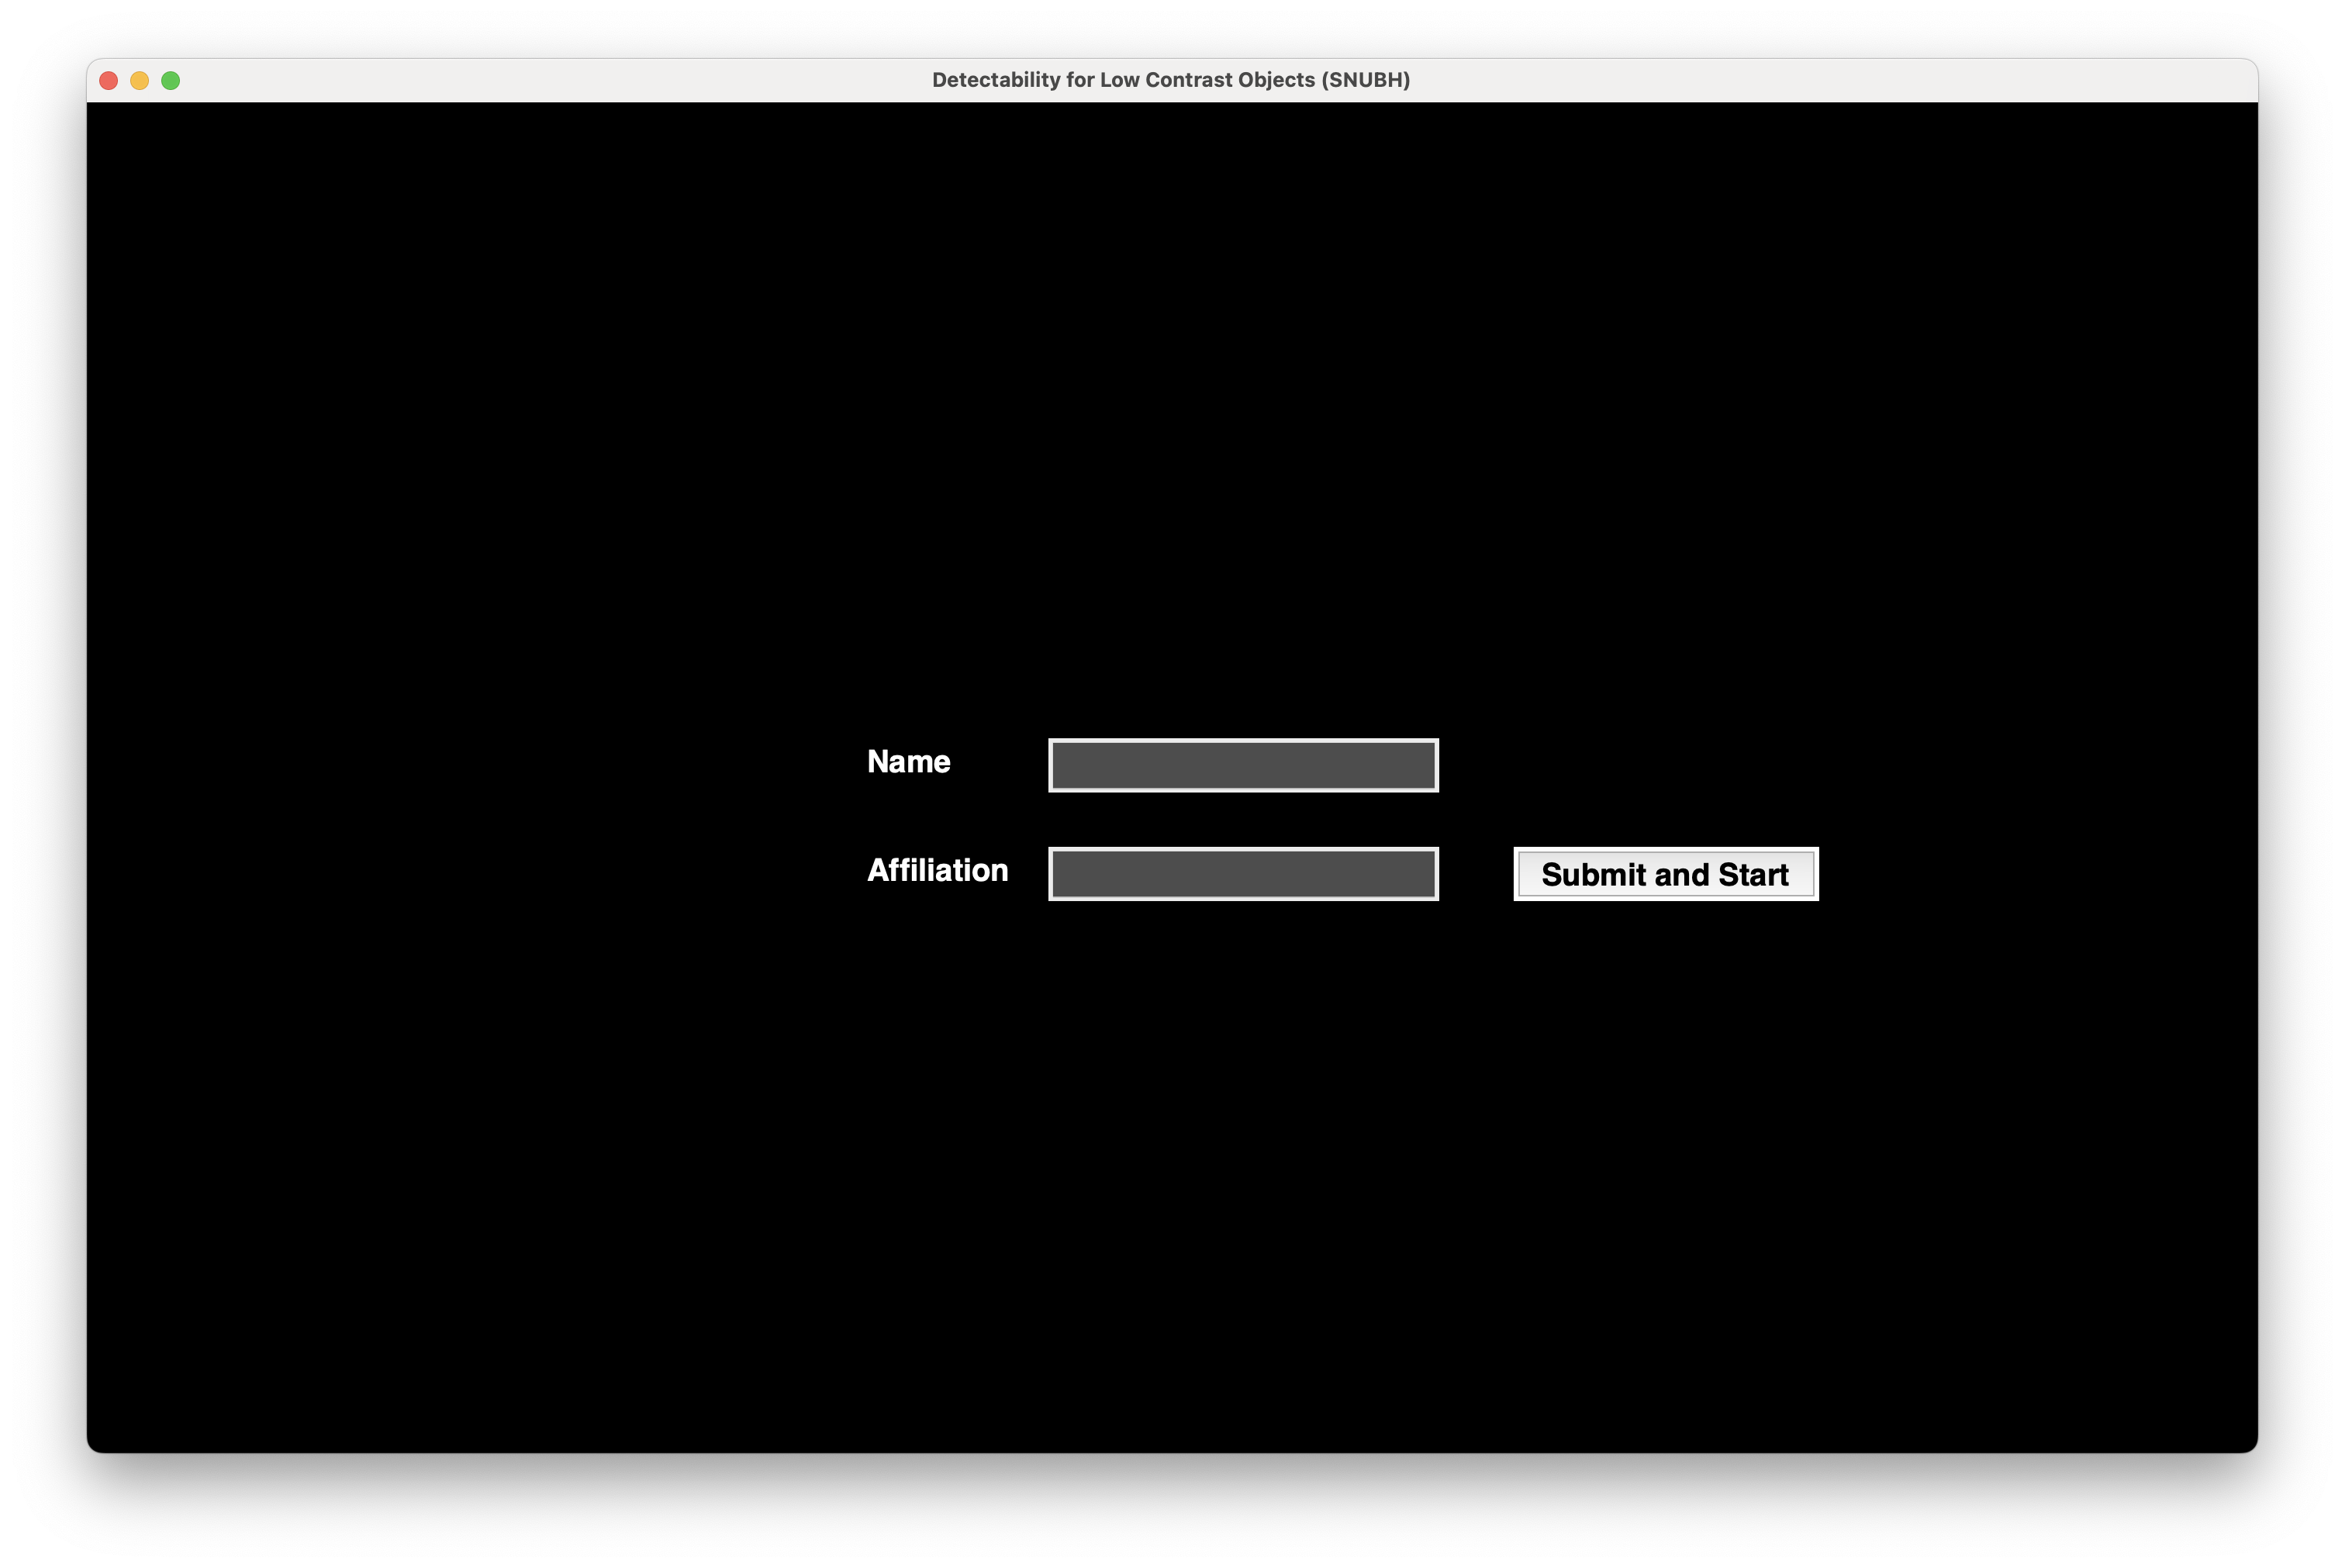
Task: Click the Submit and Start button
Action: (x=1666, y=874)
